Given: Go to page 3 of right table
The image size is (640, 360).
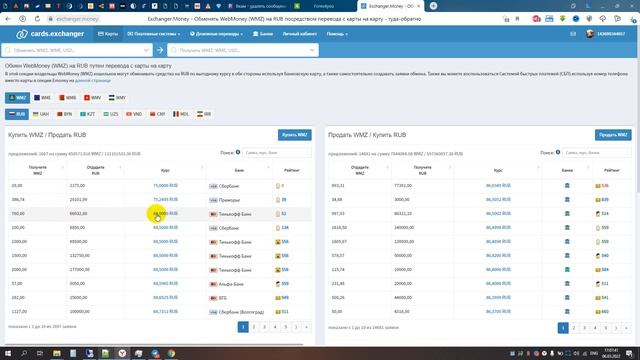Looking at the screenshot, I should pyautogui.click(x=584, y=328).
